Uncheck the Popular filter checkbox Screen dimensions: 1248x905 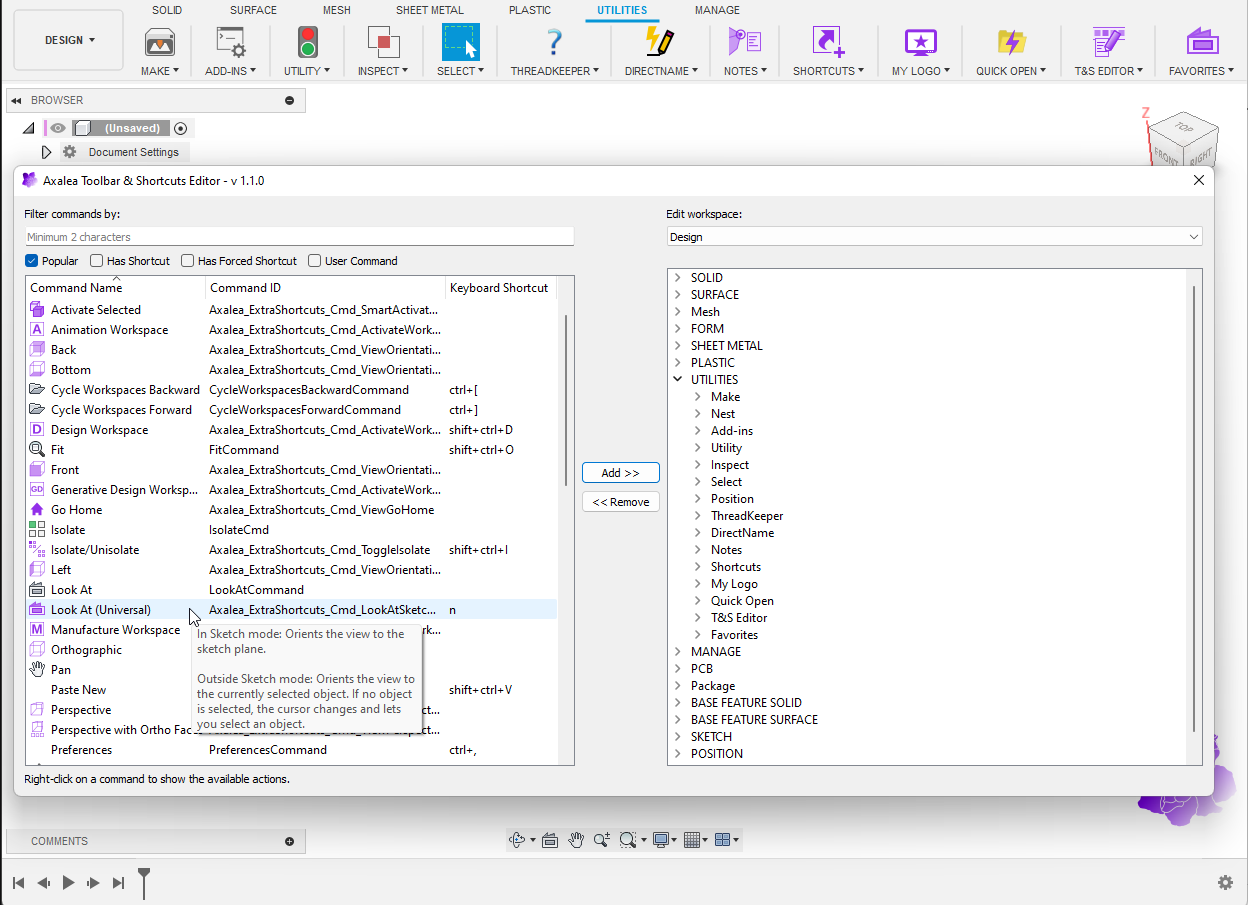32,261
